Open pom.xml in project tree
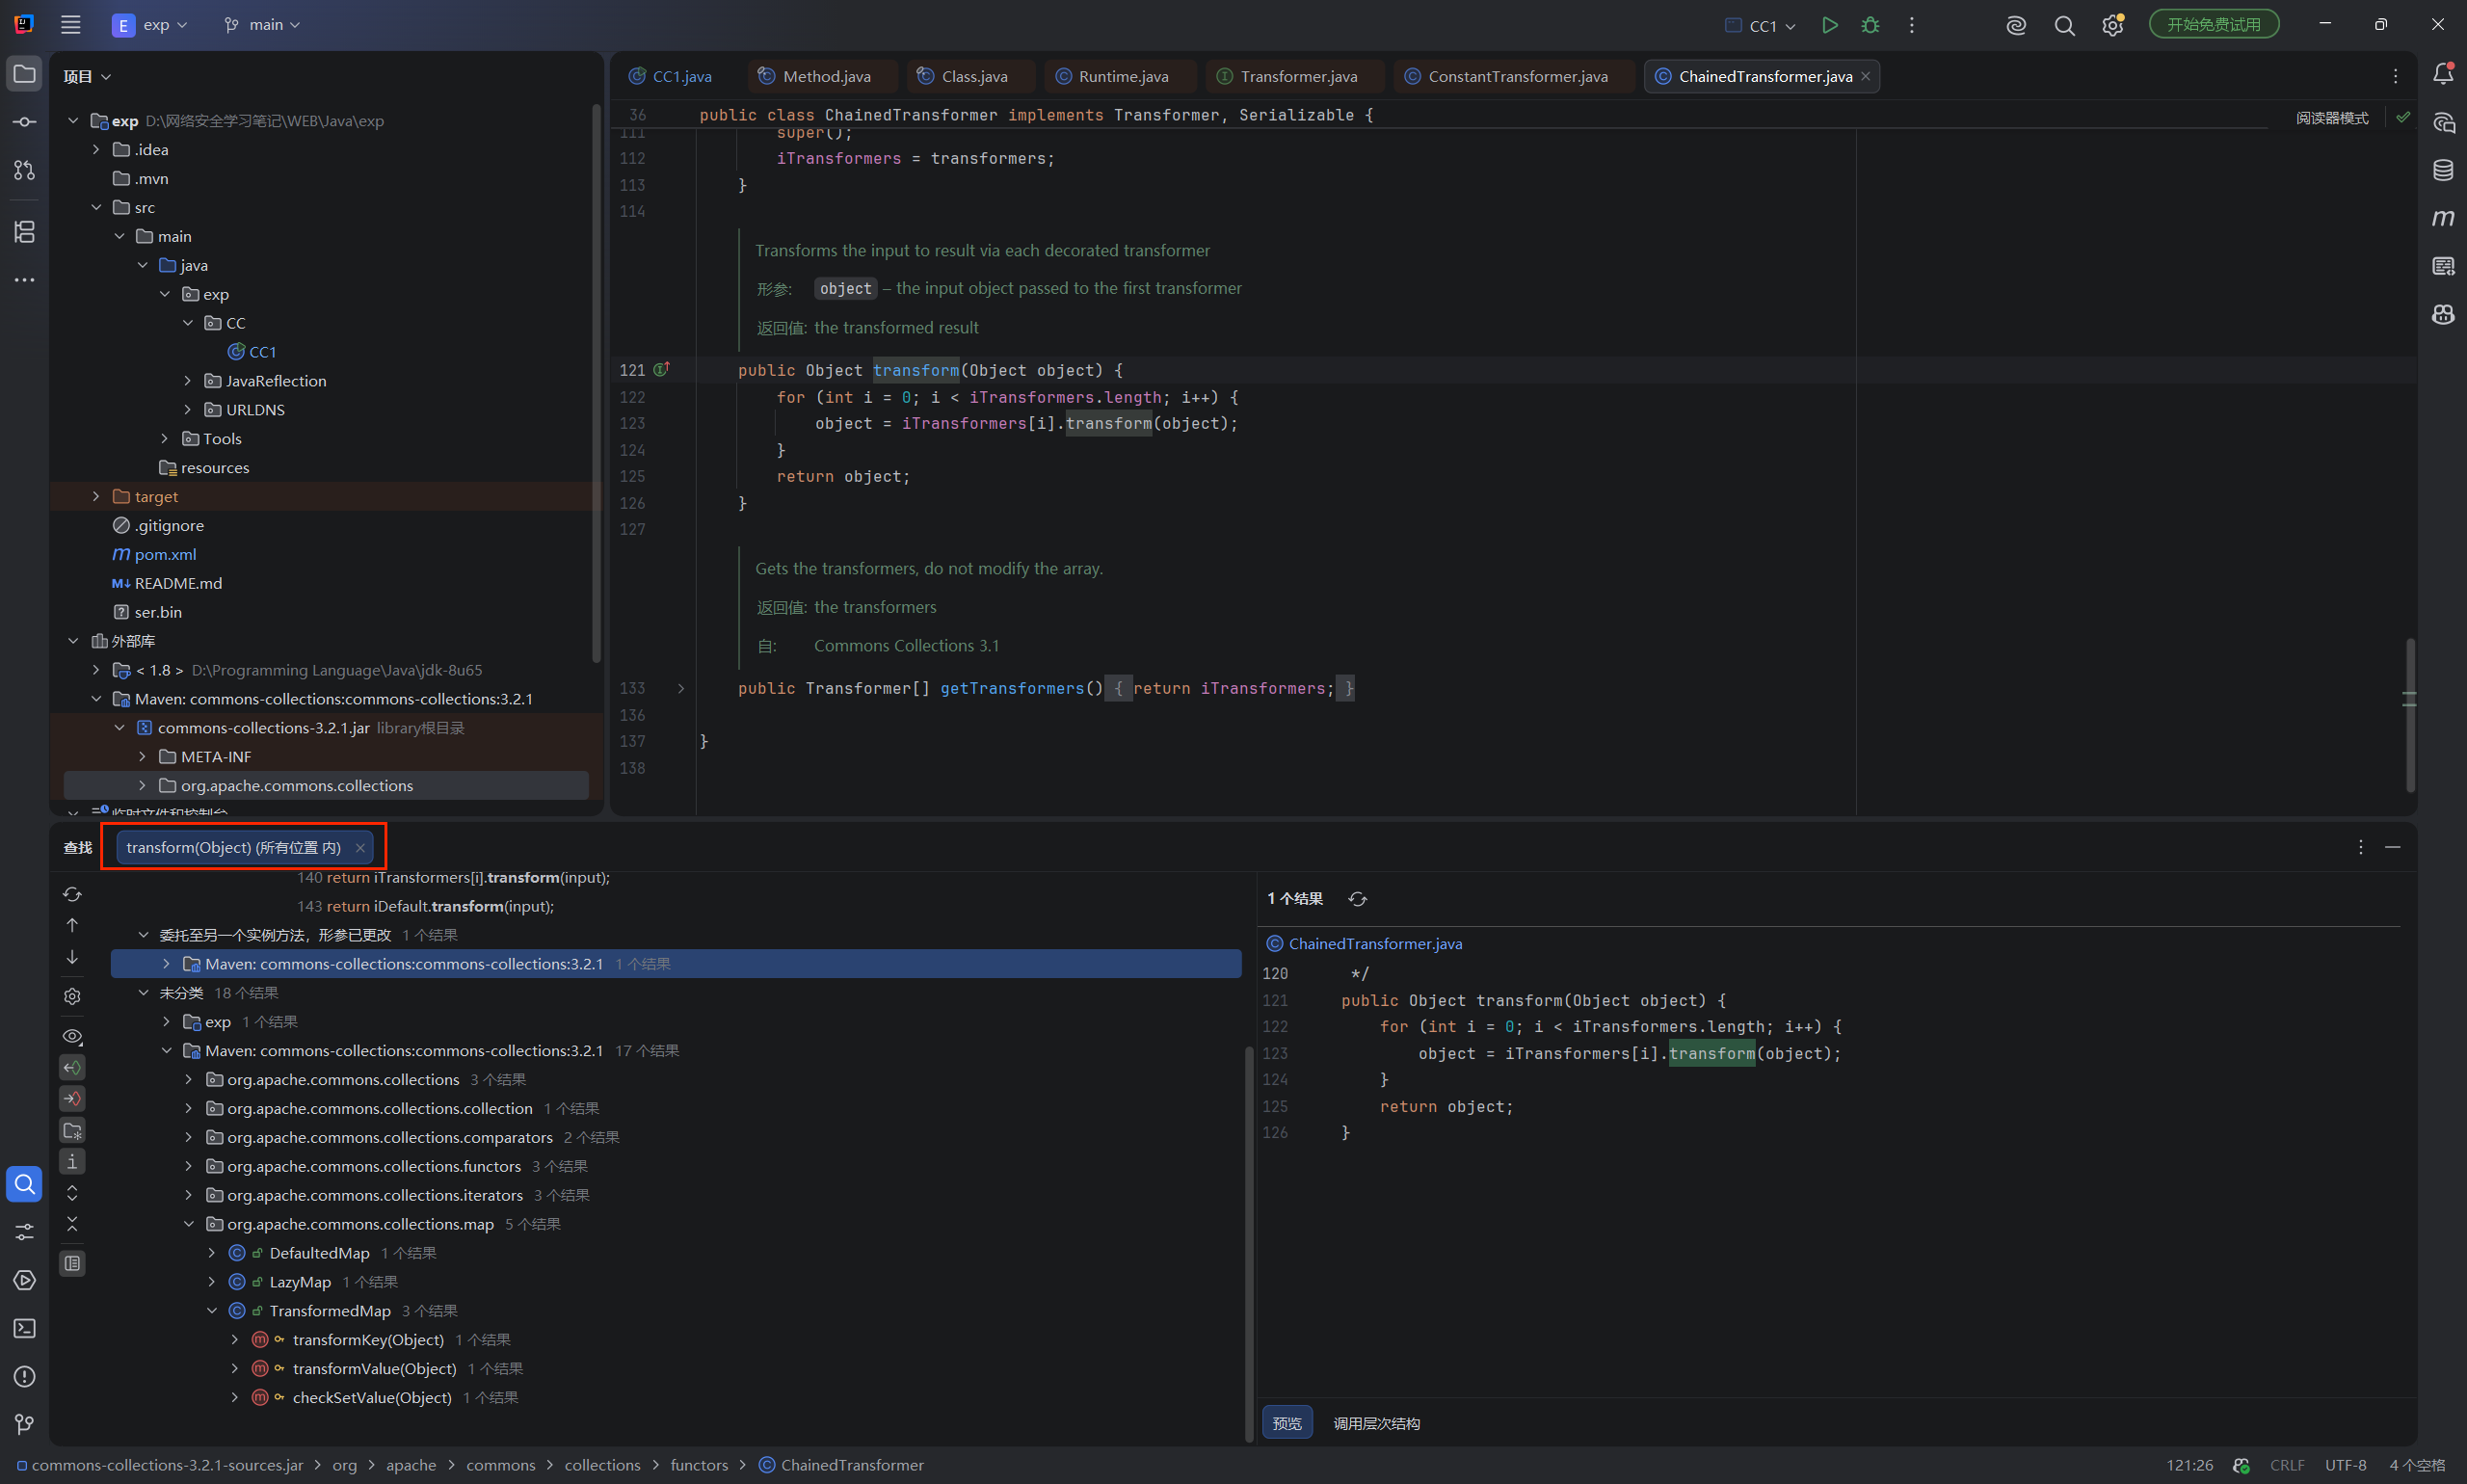 click(x=165, y=554)
